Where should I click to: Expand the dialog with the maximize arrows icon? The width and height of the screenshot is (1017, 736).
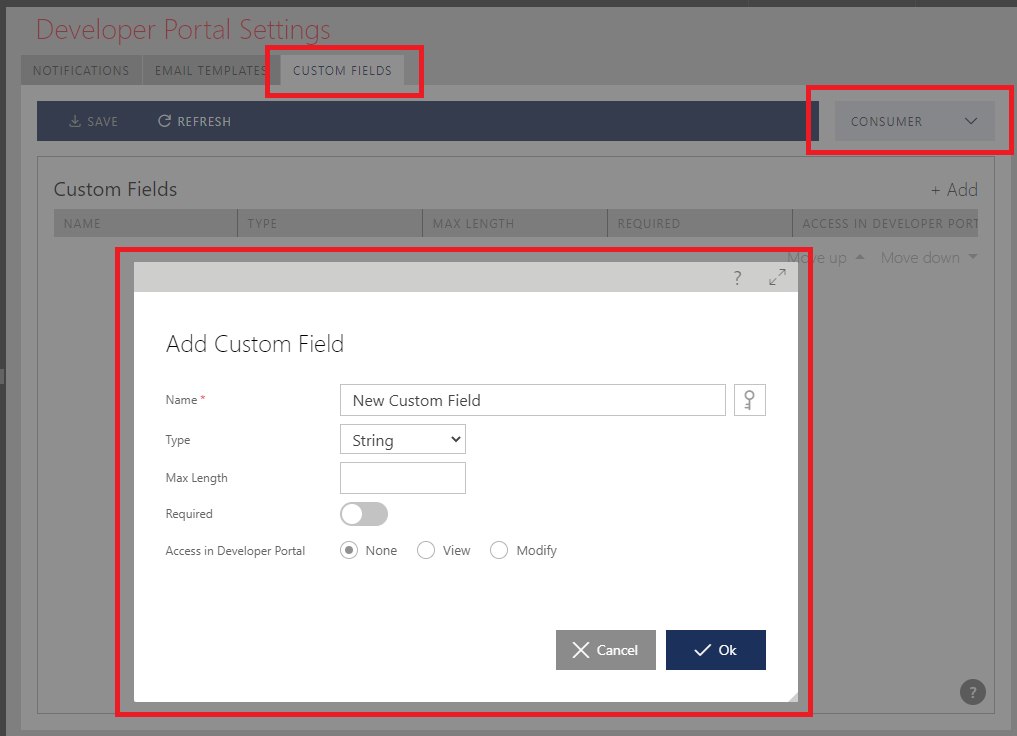click(777, 278)
